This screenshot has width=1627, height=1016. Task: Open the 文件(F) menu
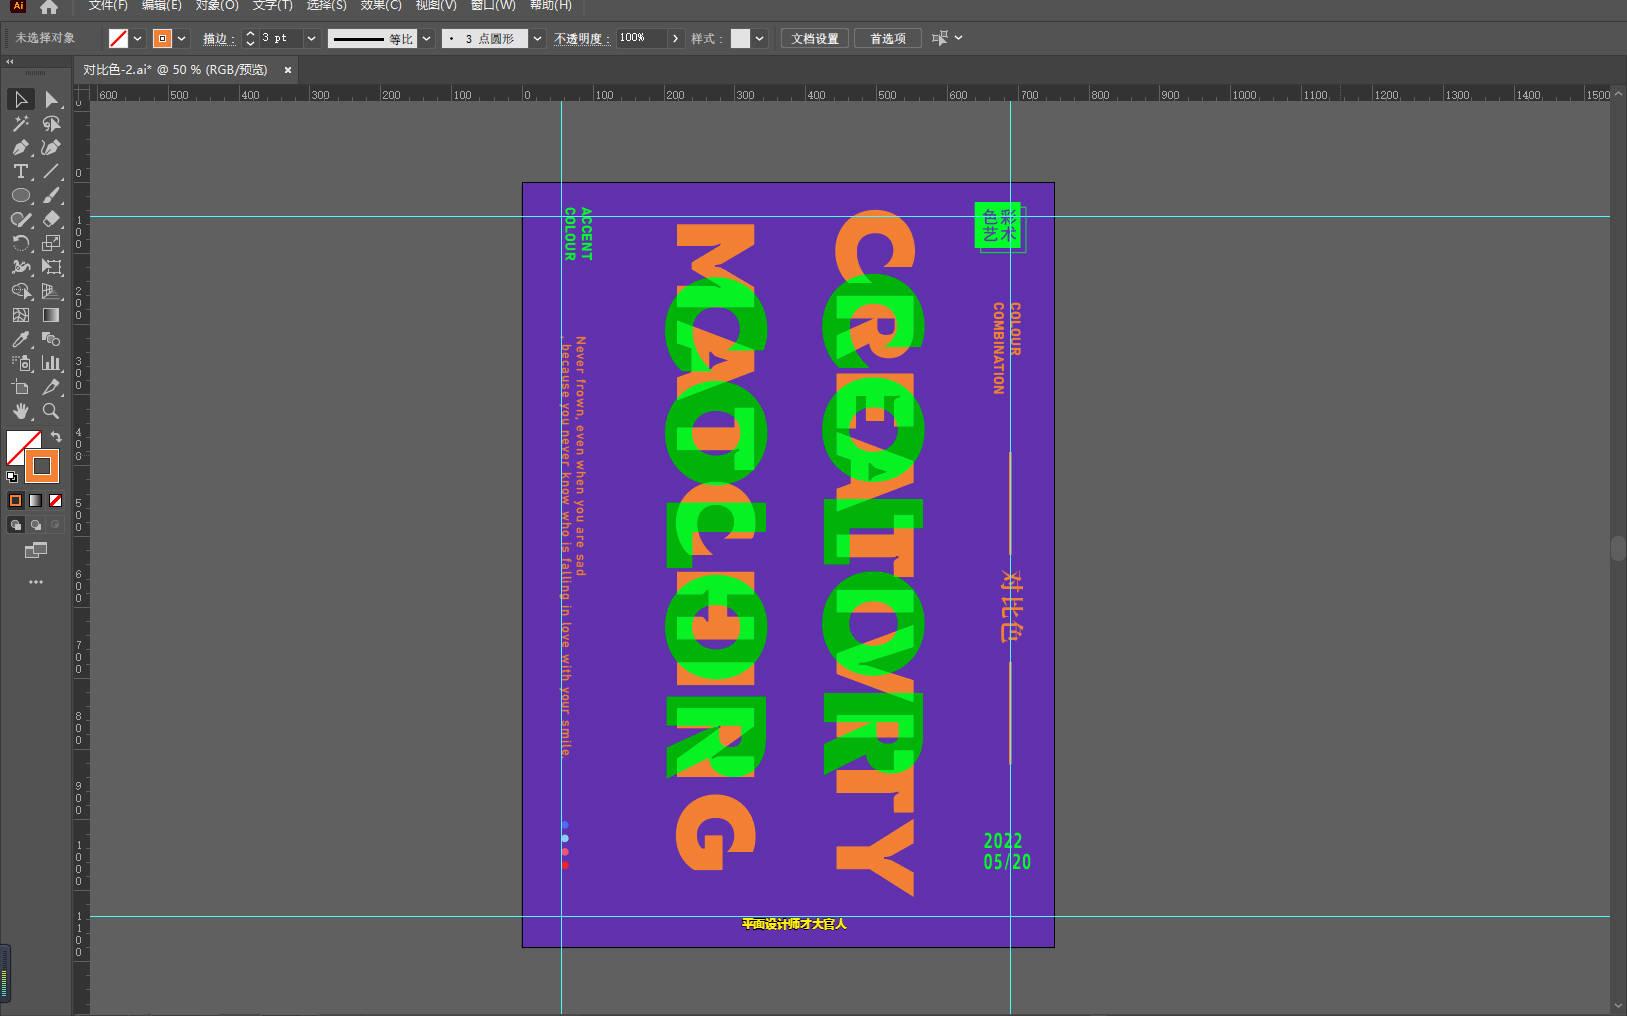click(108, 6)
